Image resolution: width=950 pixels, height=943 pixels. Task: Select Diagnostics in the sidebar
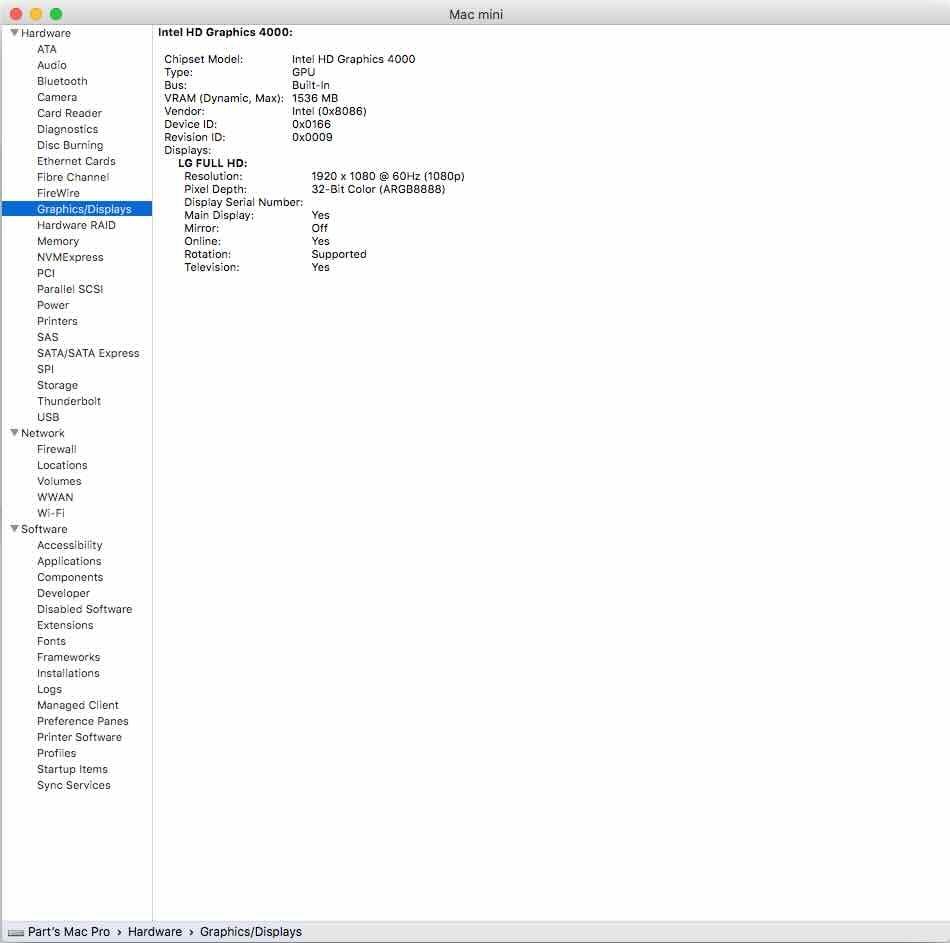(x=67, y=129)
